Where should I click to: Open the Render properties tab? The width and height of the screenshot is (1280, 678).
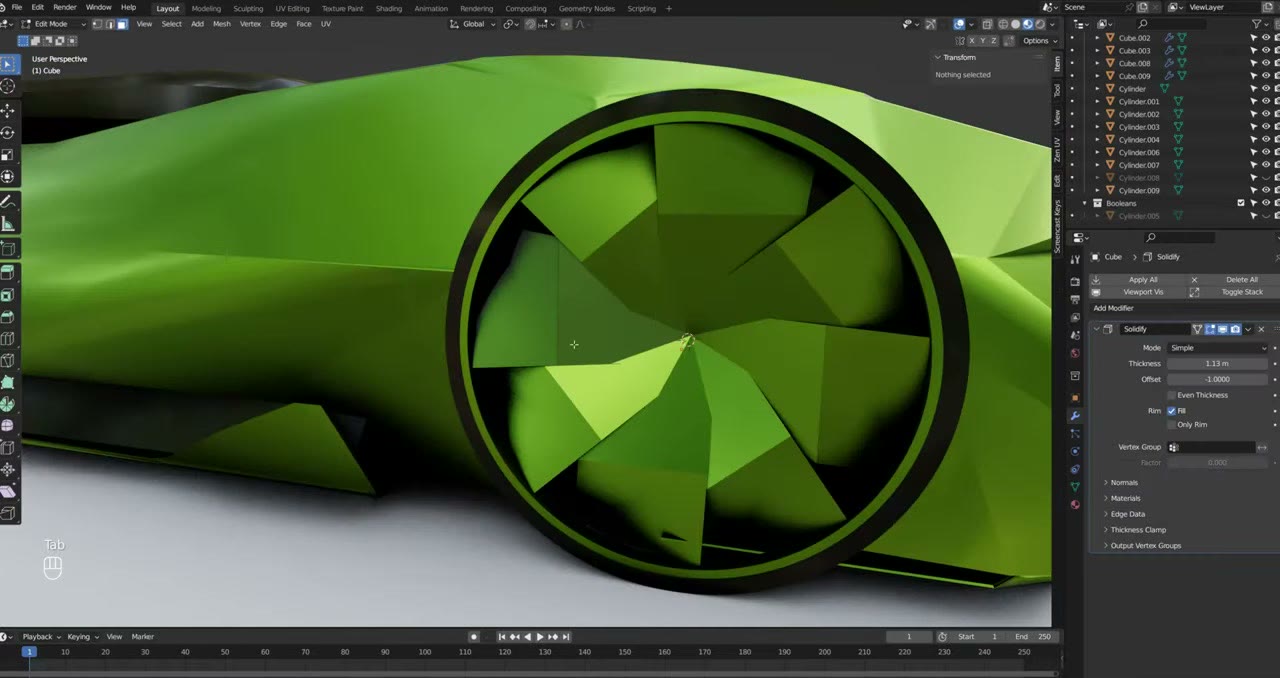[x=1075, y=282]
